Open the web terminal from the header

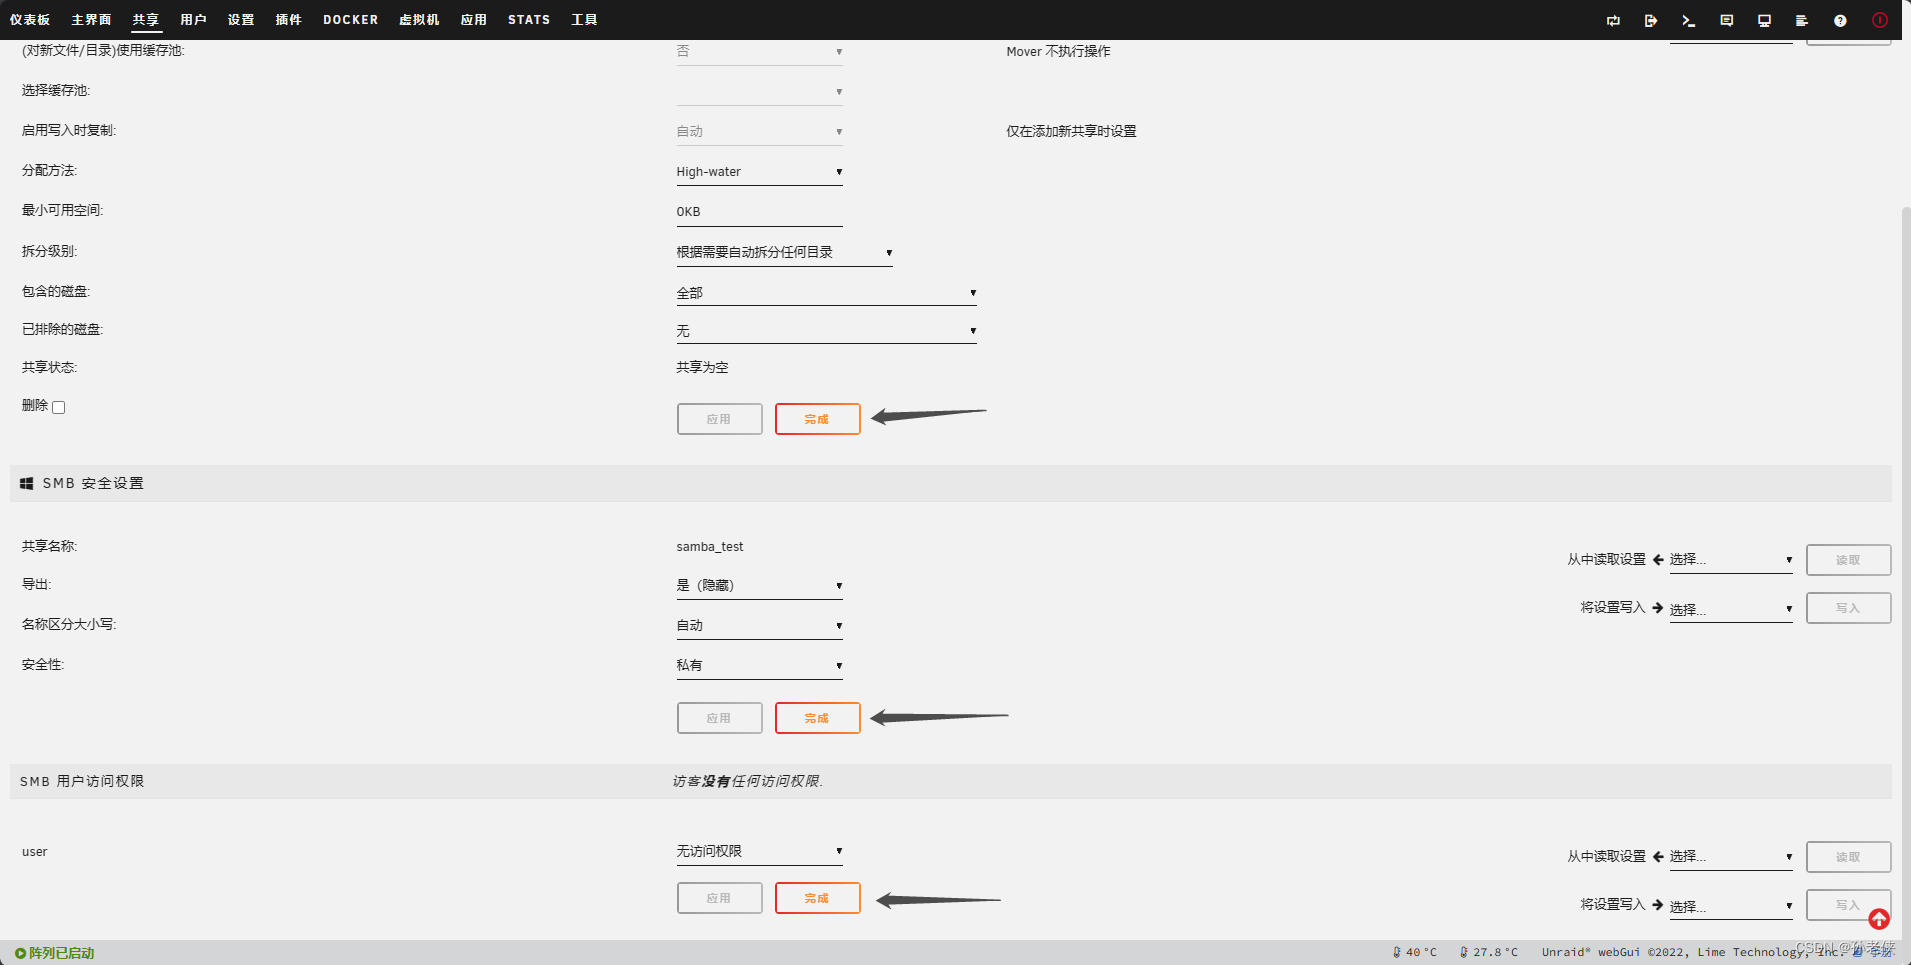1689,20
